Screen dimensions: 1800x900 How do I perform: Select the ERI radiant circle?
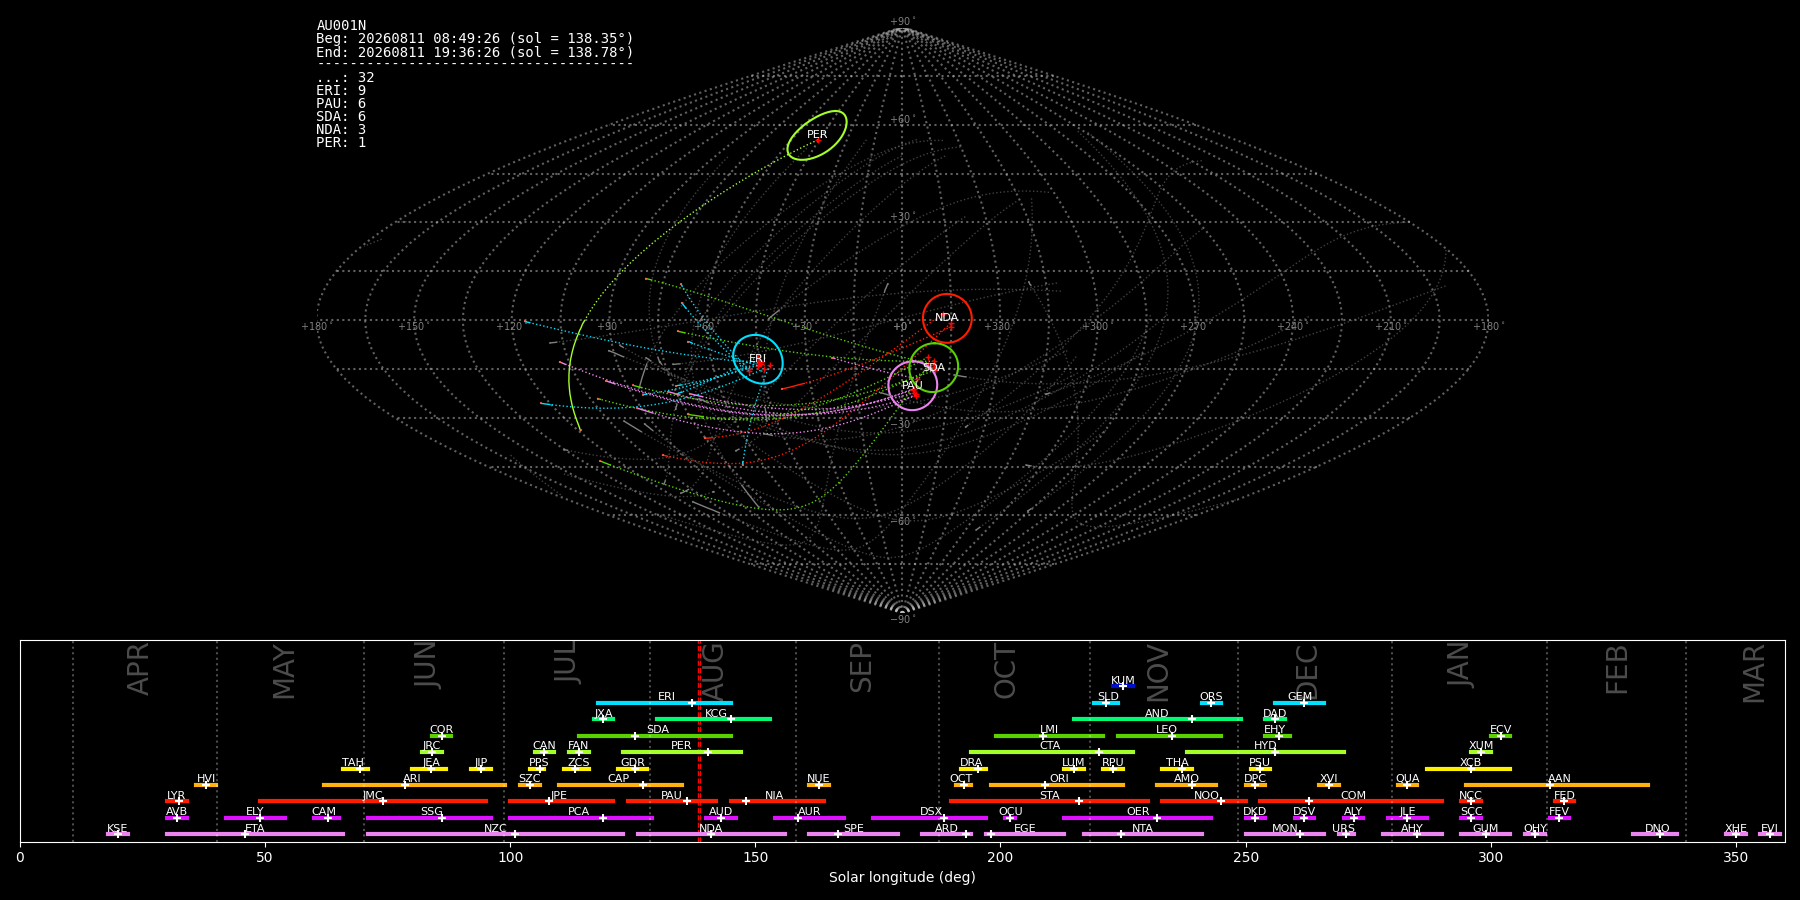pyautogui.click(x=758, y=359)
